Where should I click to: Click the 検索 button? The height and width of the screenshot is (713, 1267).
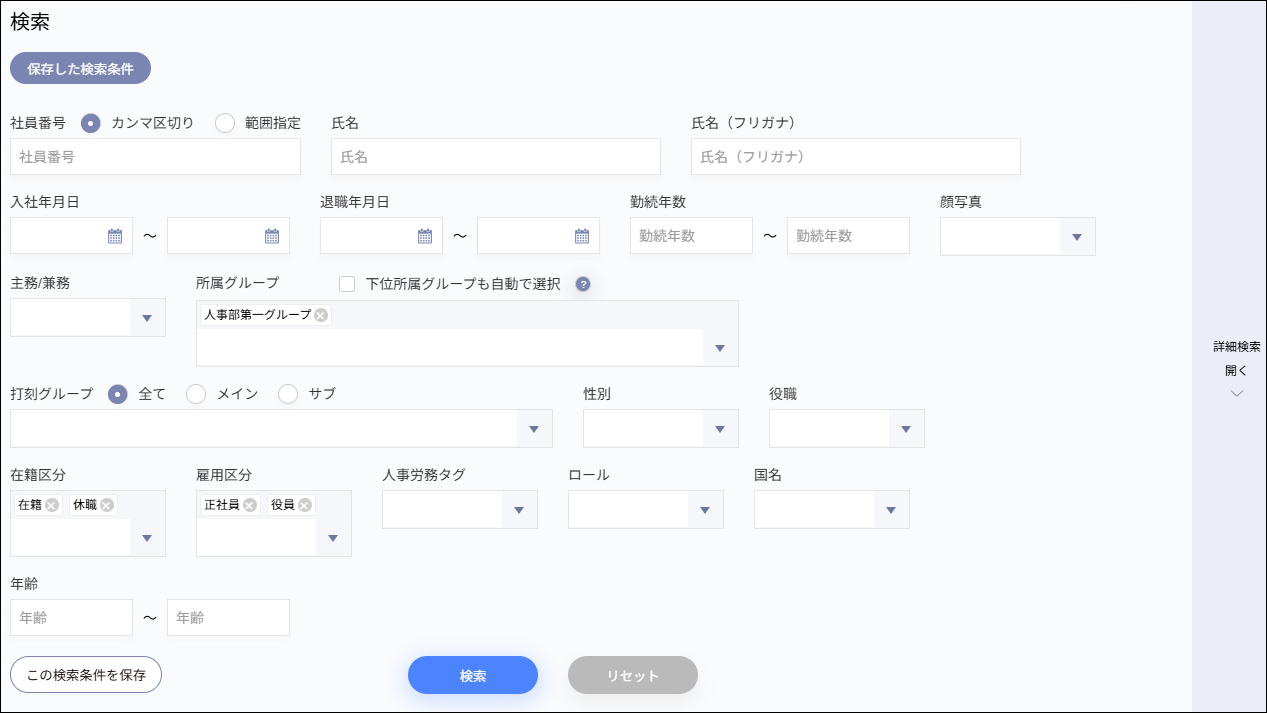[472, 675]
